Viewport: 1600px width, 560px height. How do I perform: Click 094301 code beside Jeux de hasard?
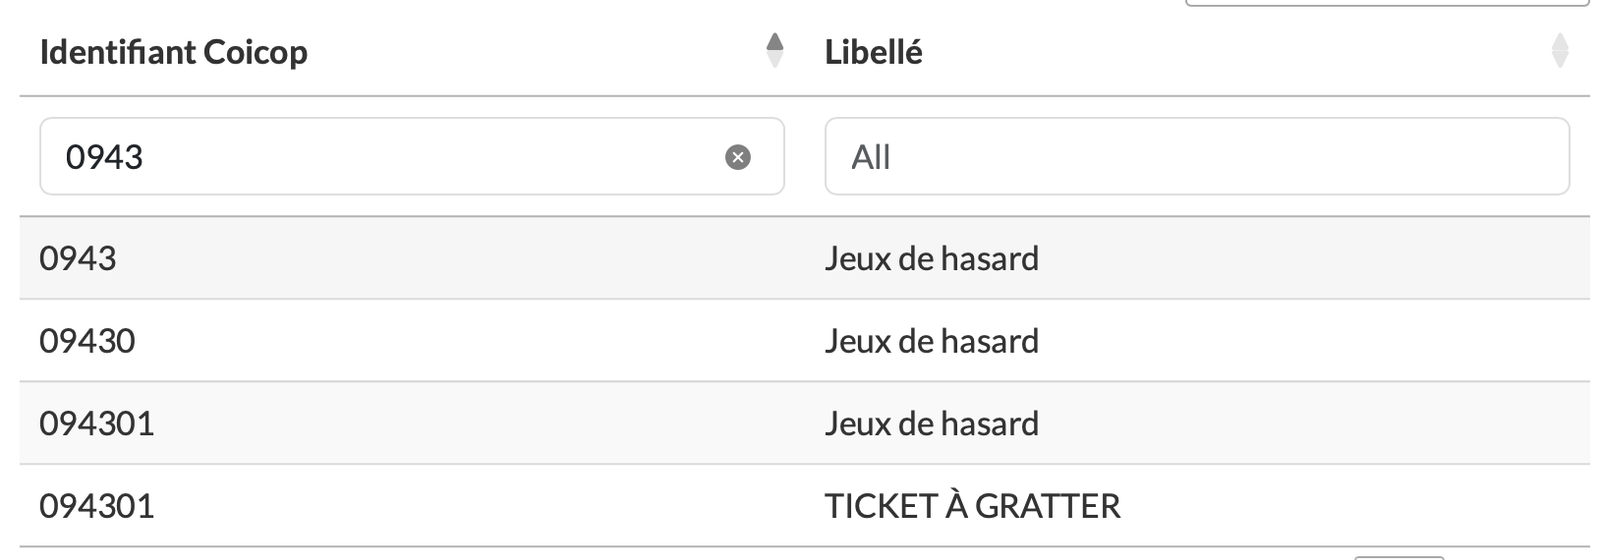(x=97, y=424)
